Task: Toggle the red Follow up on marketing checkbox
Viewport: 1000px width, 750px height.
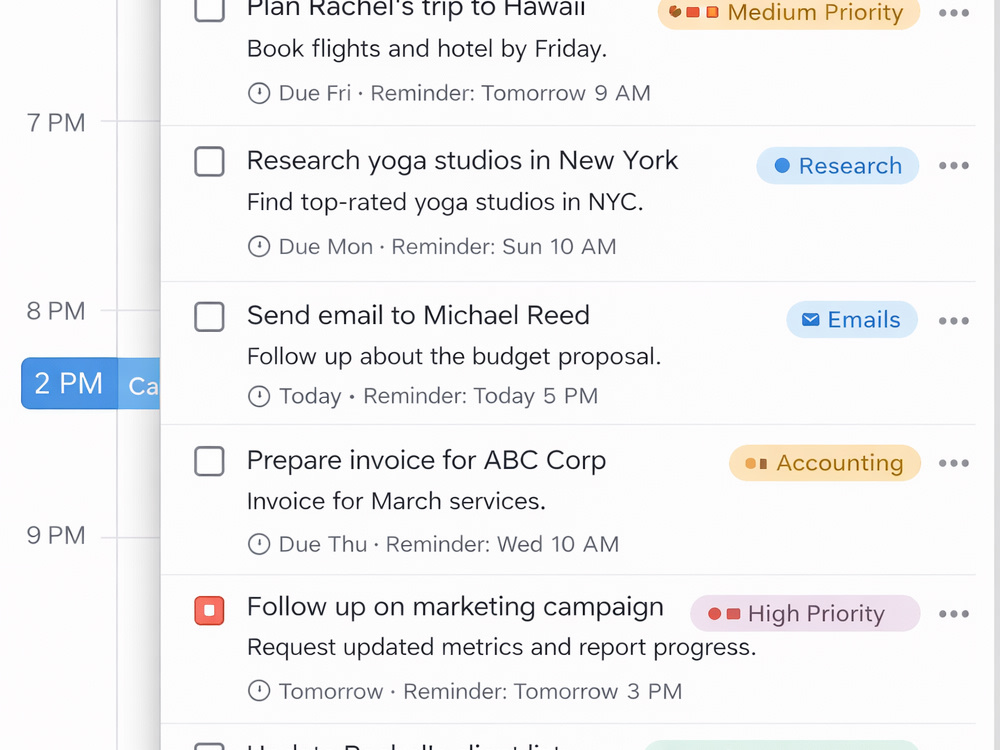Action: click(x=209, y=610)
